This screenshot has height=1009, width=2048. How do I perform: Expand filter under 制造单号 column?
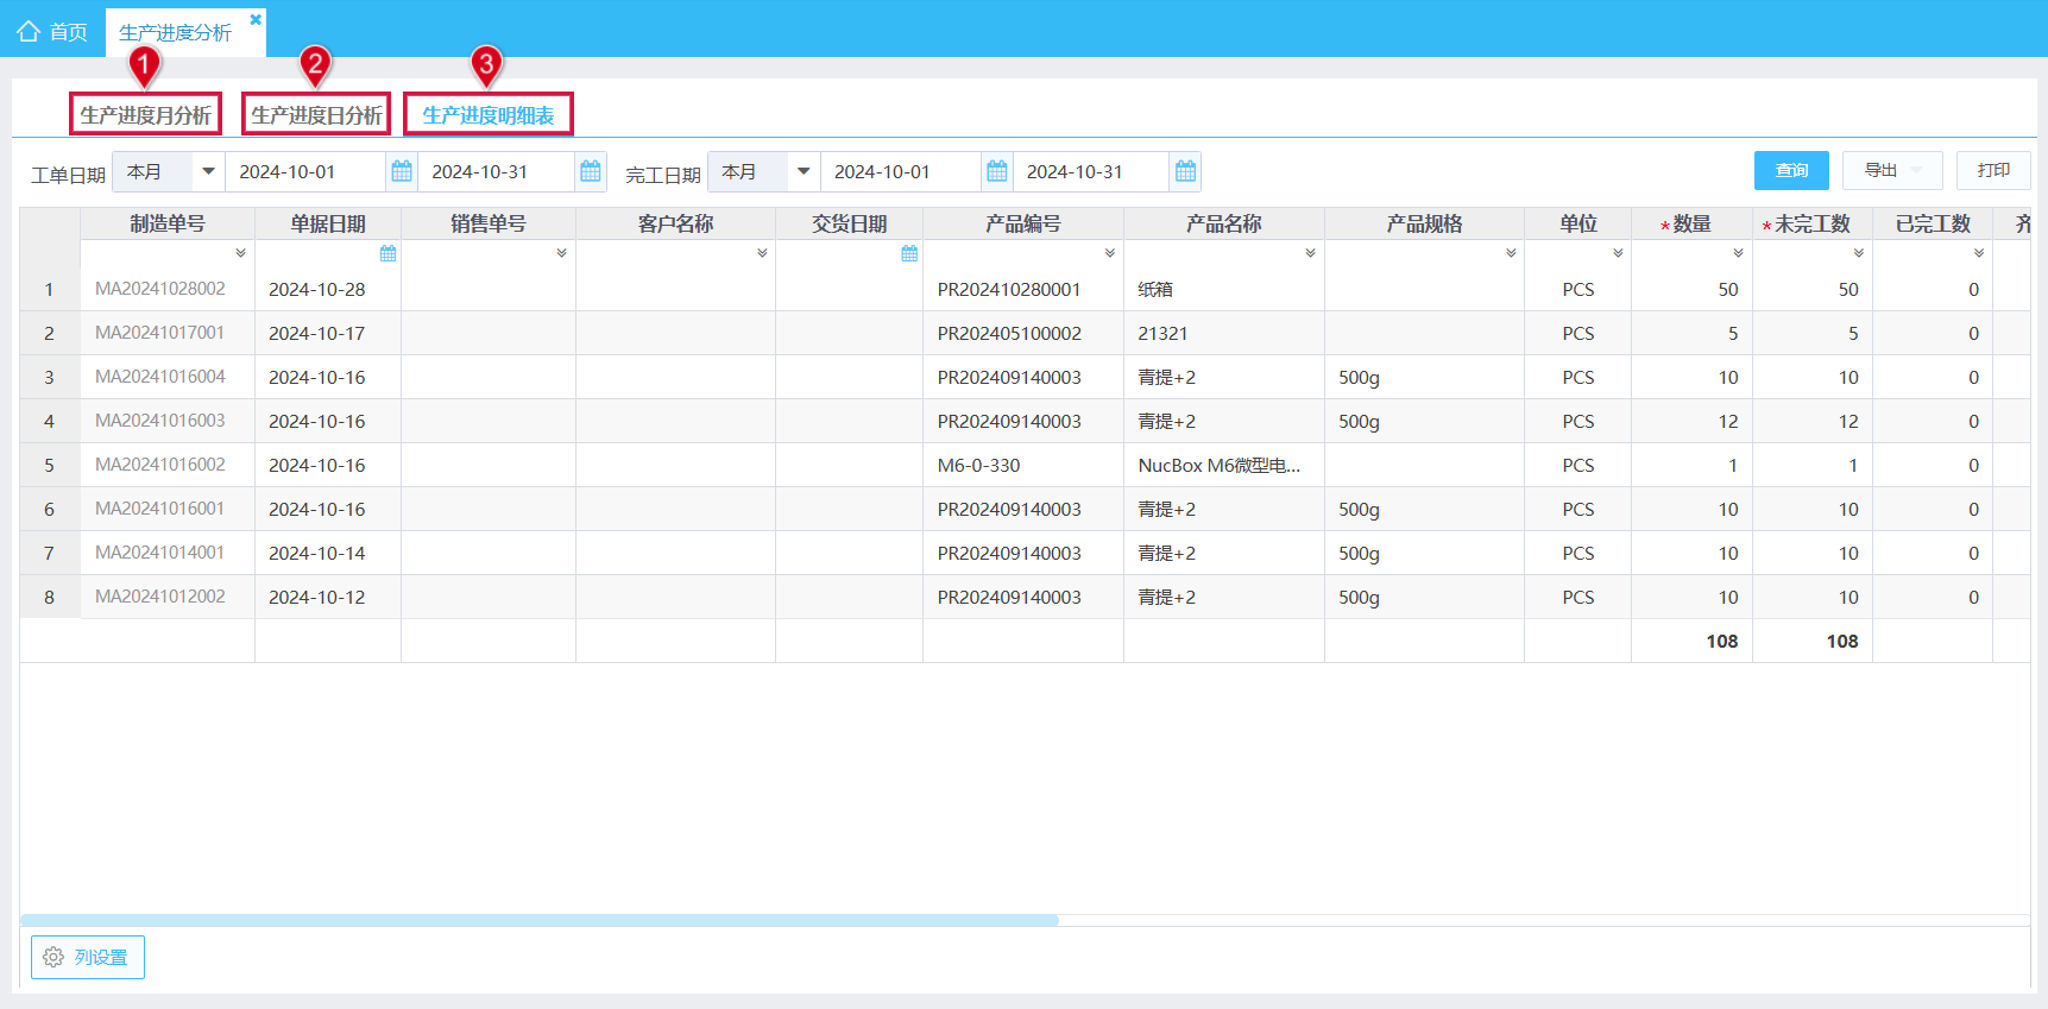coord(240,254)
